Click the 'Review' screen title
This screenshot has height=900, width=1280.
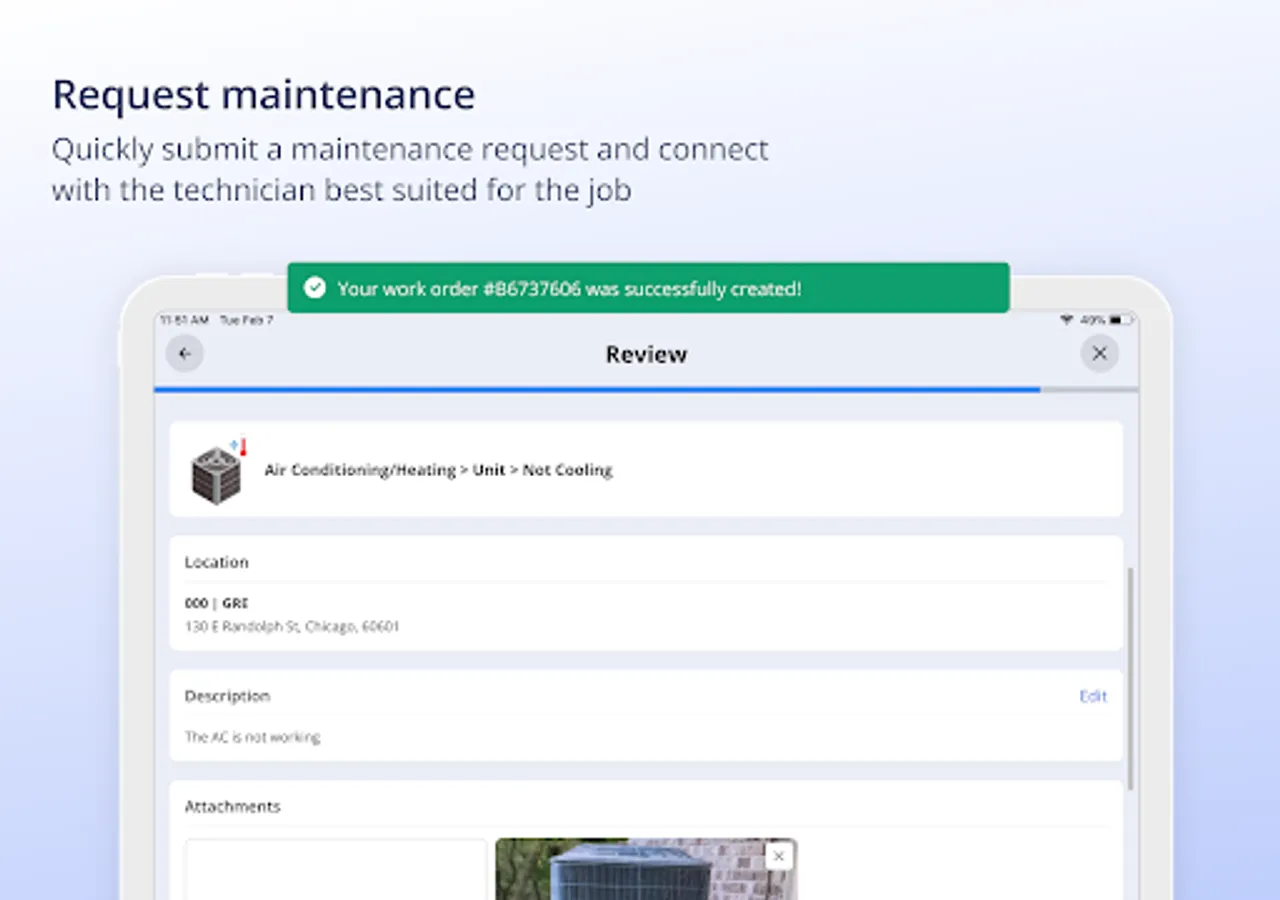tap(646, 354)
